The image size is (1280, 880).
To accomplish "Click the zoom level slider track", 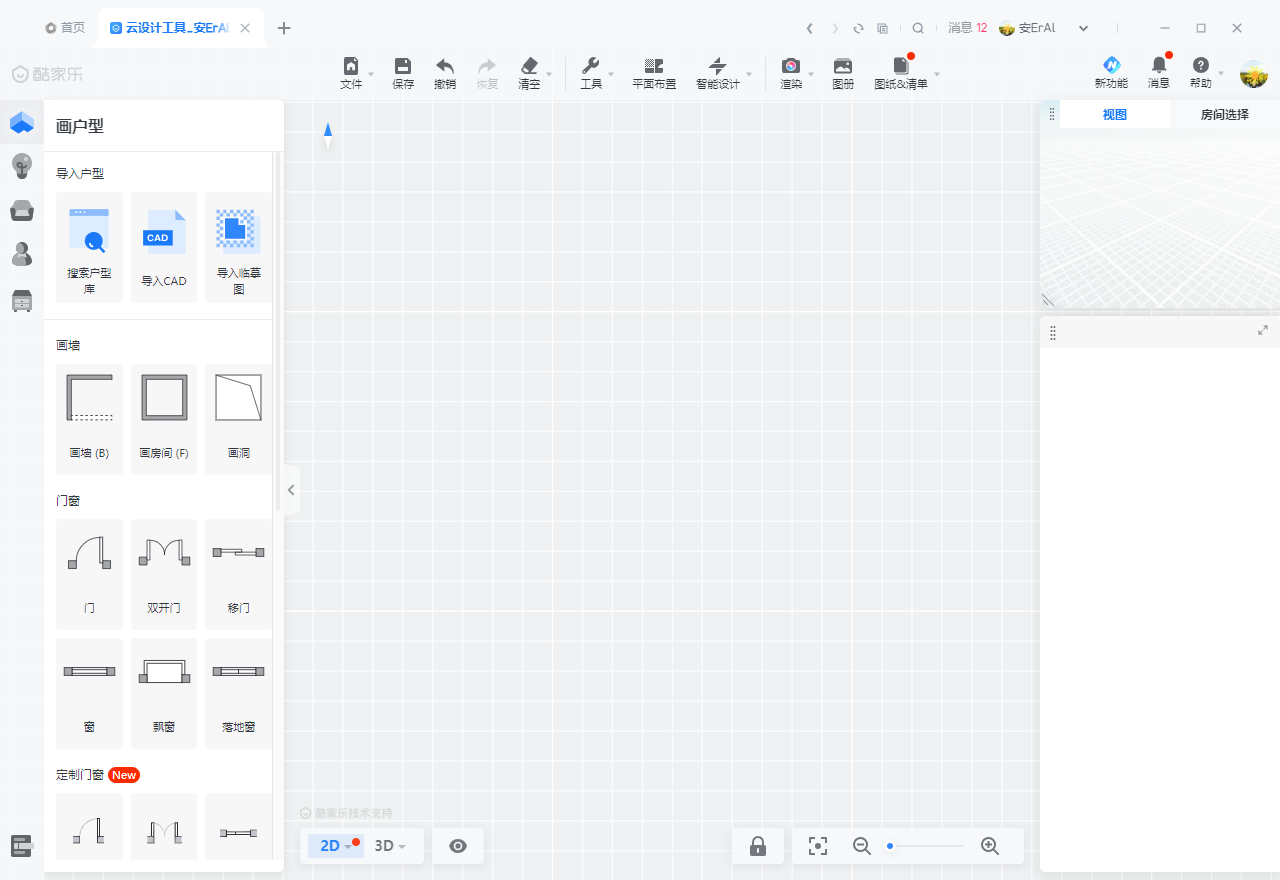I will 926,846.
